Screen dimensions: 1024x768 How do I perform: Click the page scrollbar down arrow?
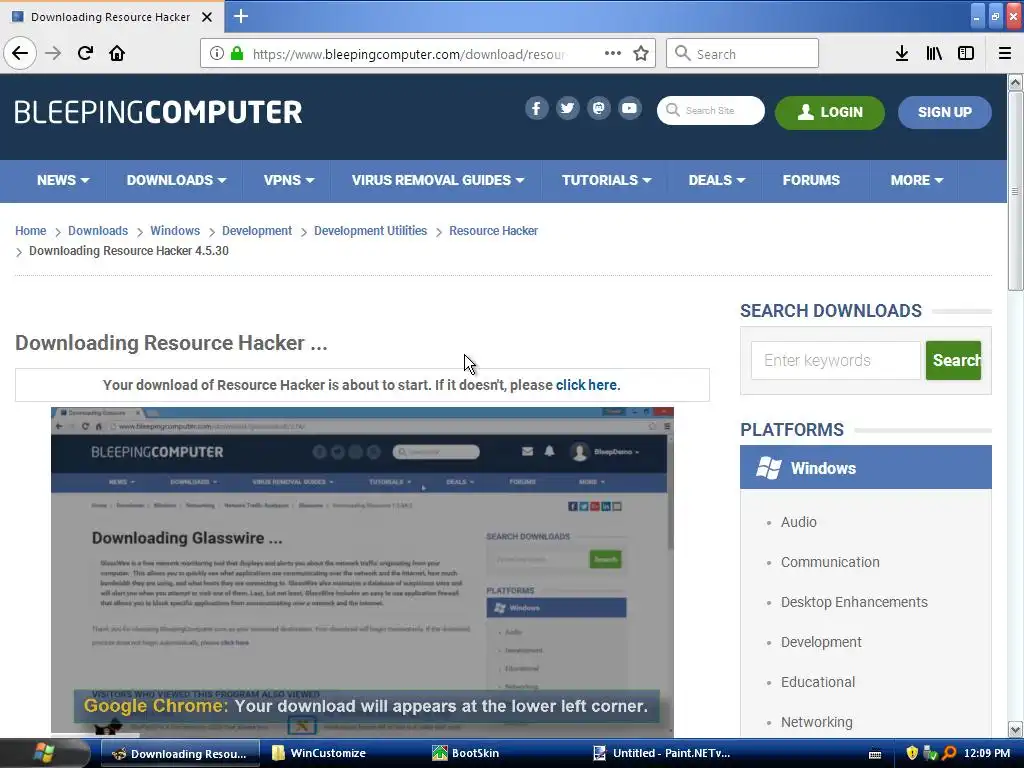[x=1015, y=729]
